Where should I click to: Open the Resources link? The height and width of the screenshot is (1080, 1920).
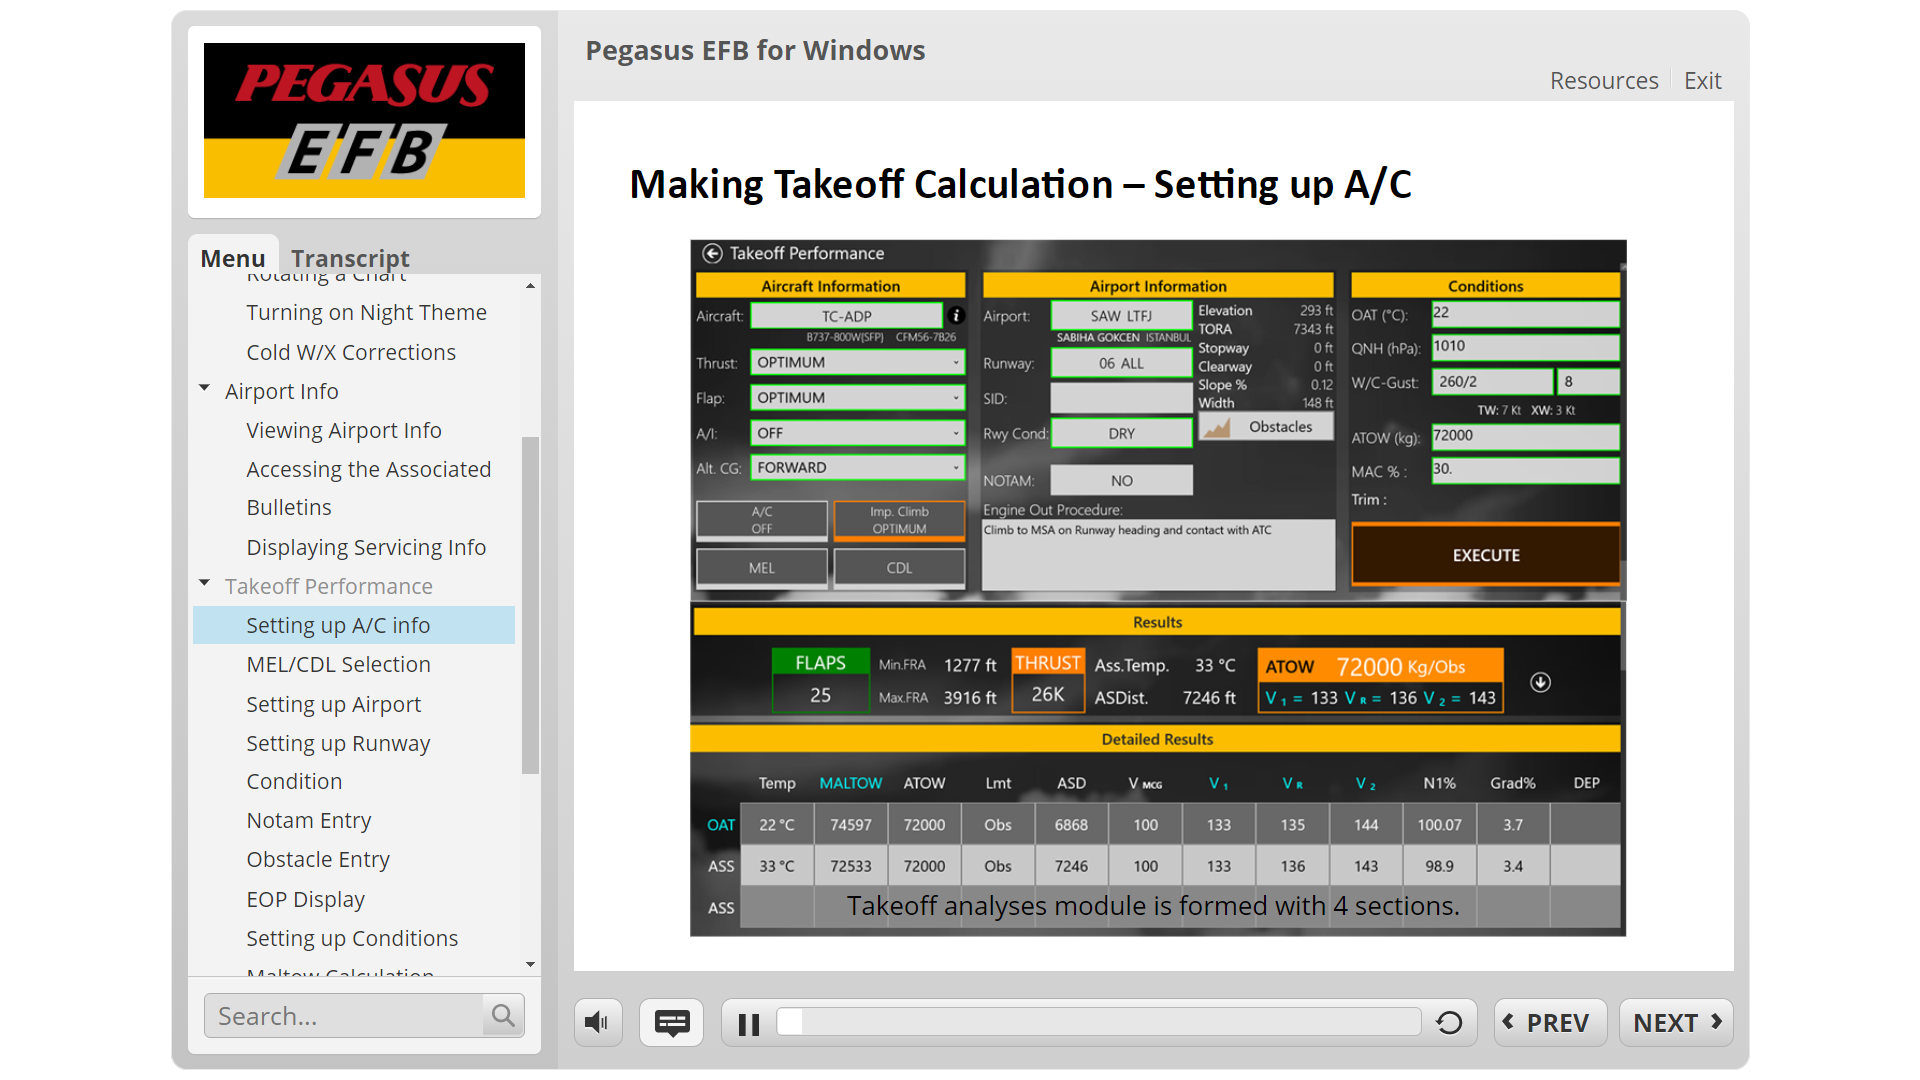pos(1604,81)
